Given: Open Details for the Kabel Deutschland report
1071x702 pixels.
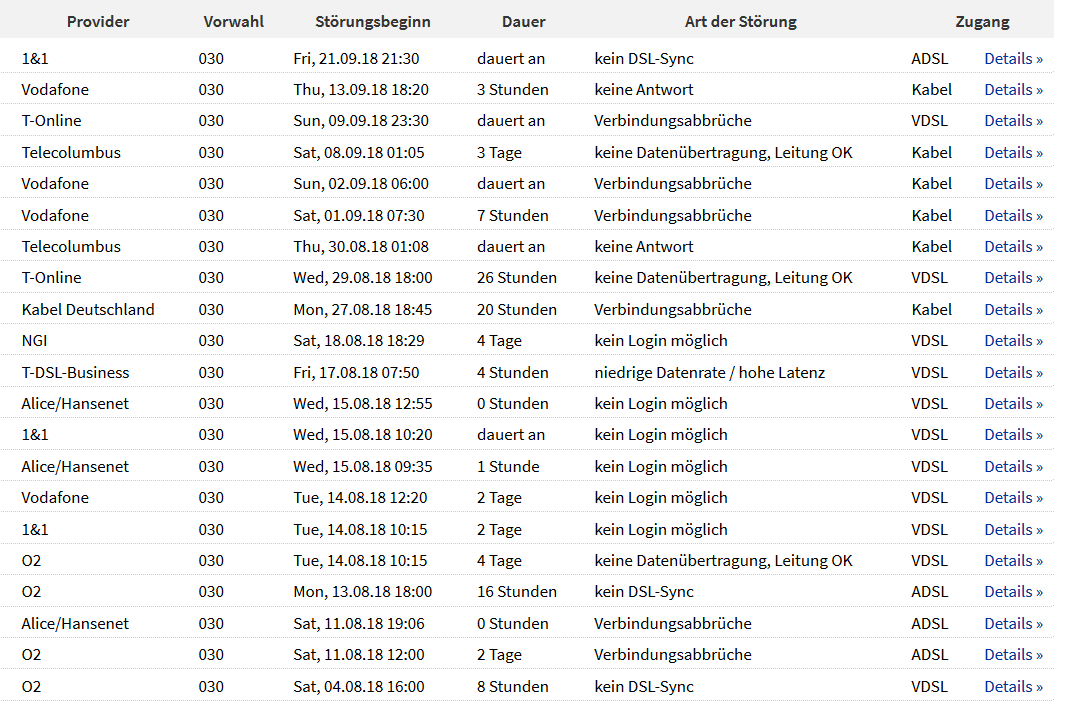Looking at the screenshot, I should 1013,309.
